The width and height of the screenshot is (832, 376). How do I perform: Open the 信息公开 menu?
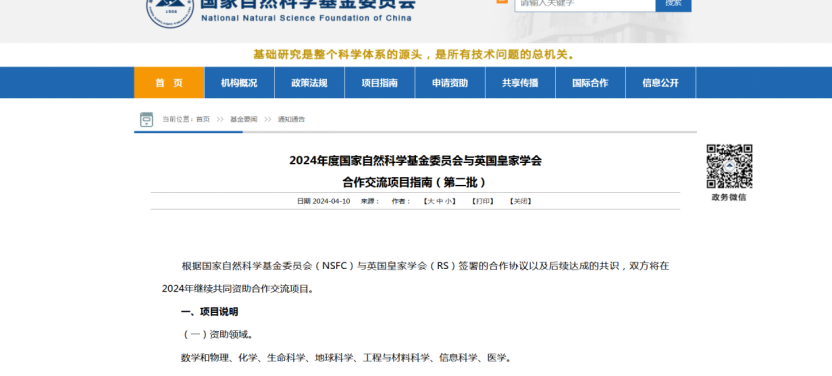(661, 83)
